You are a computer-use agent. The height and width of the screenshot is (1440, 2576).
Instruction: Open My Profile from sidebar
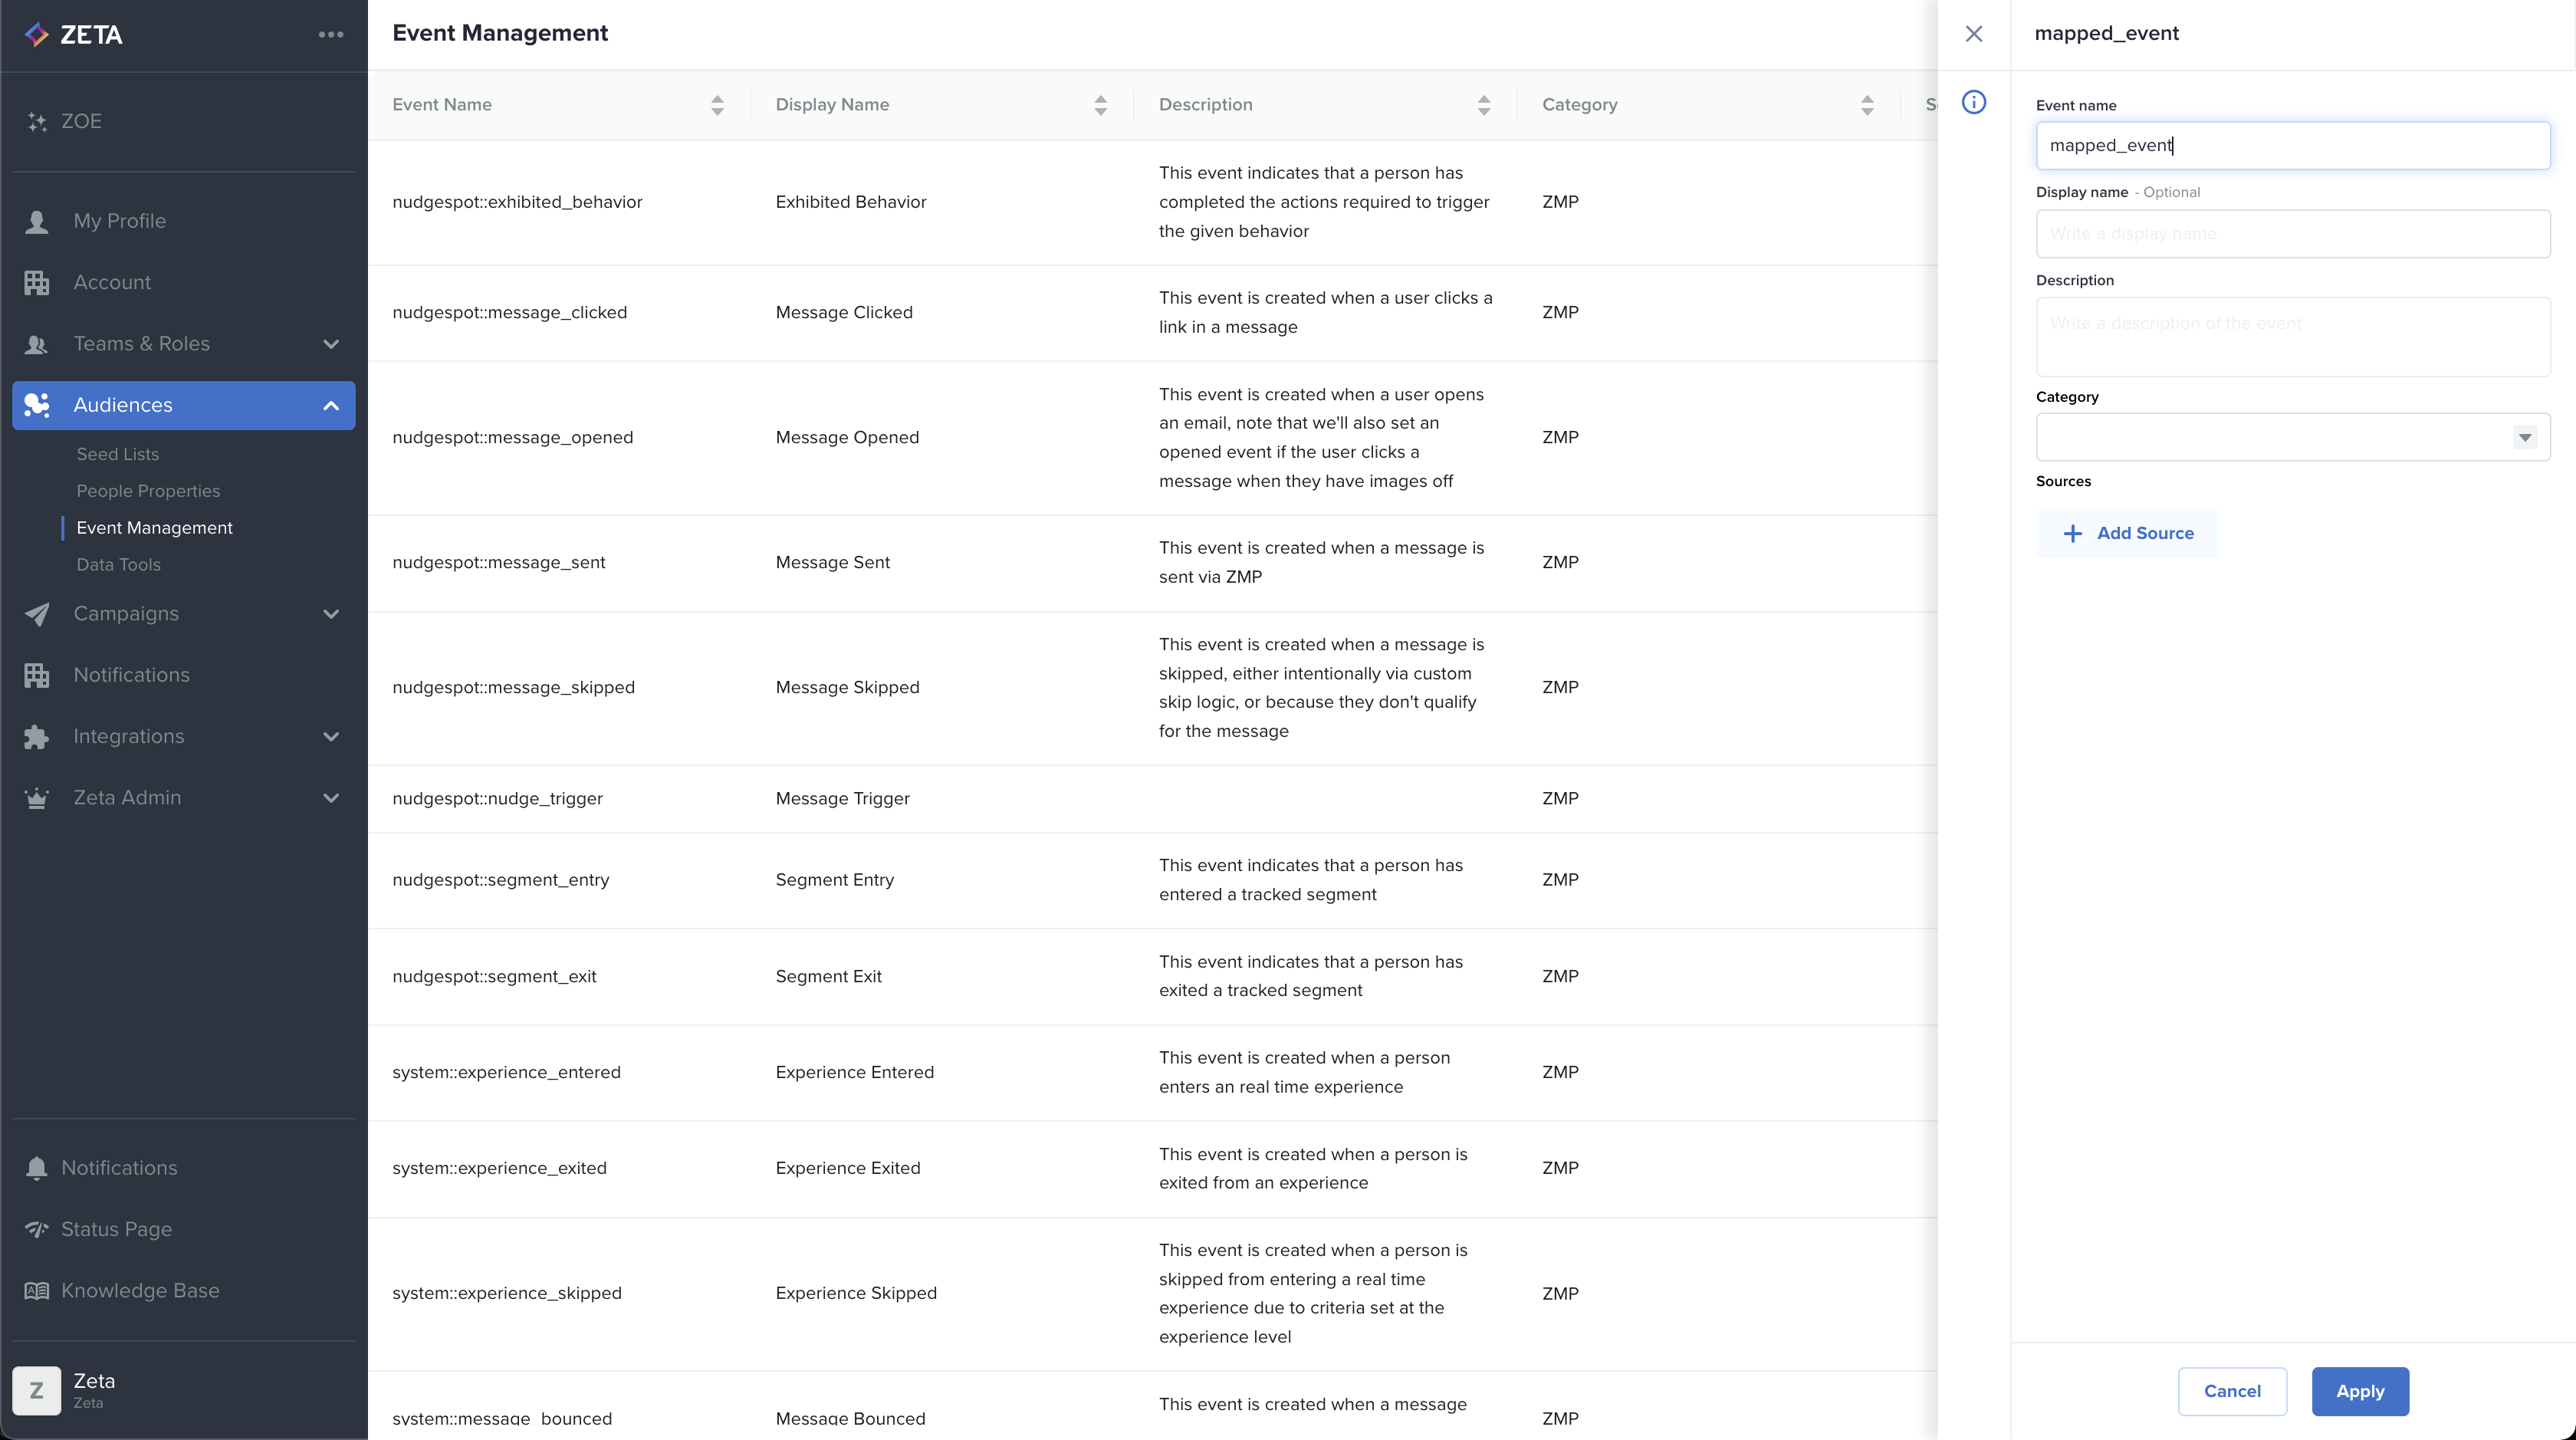tap(119, 221)
